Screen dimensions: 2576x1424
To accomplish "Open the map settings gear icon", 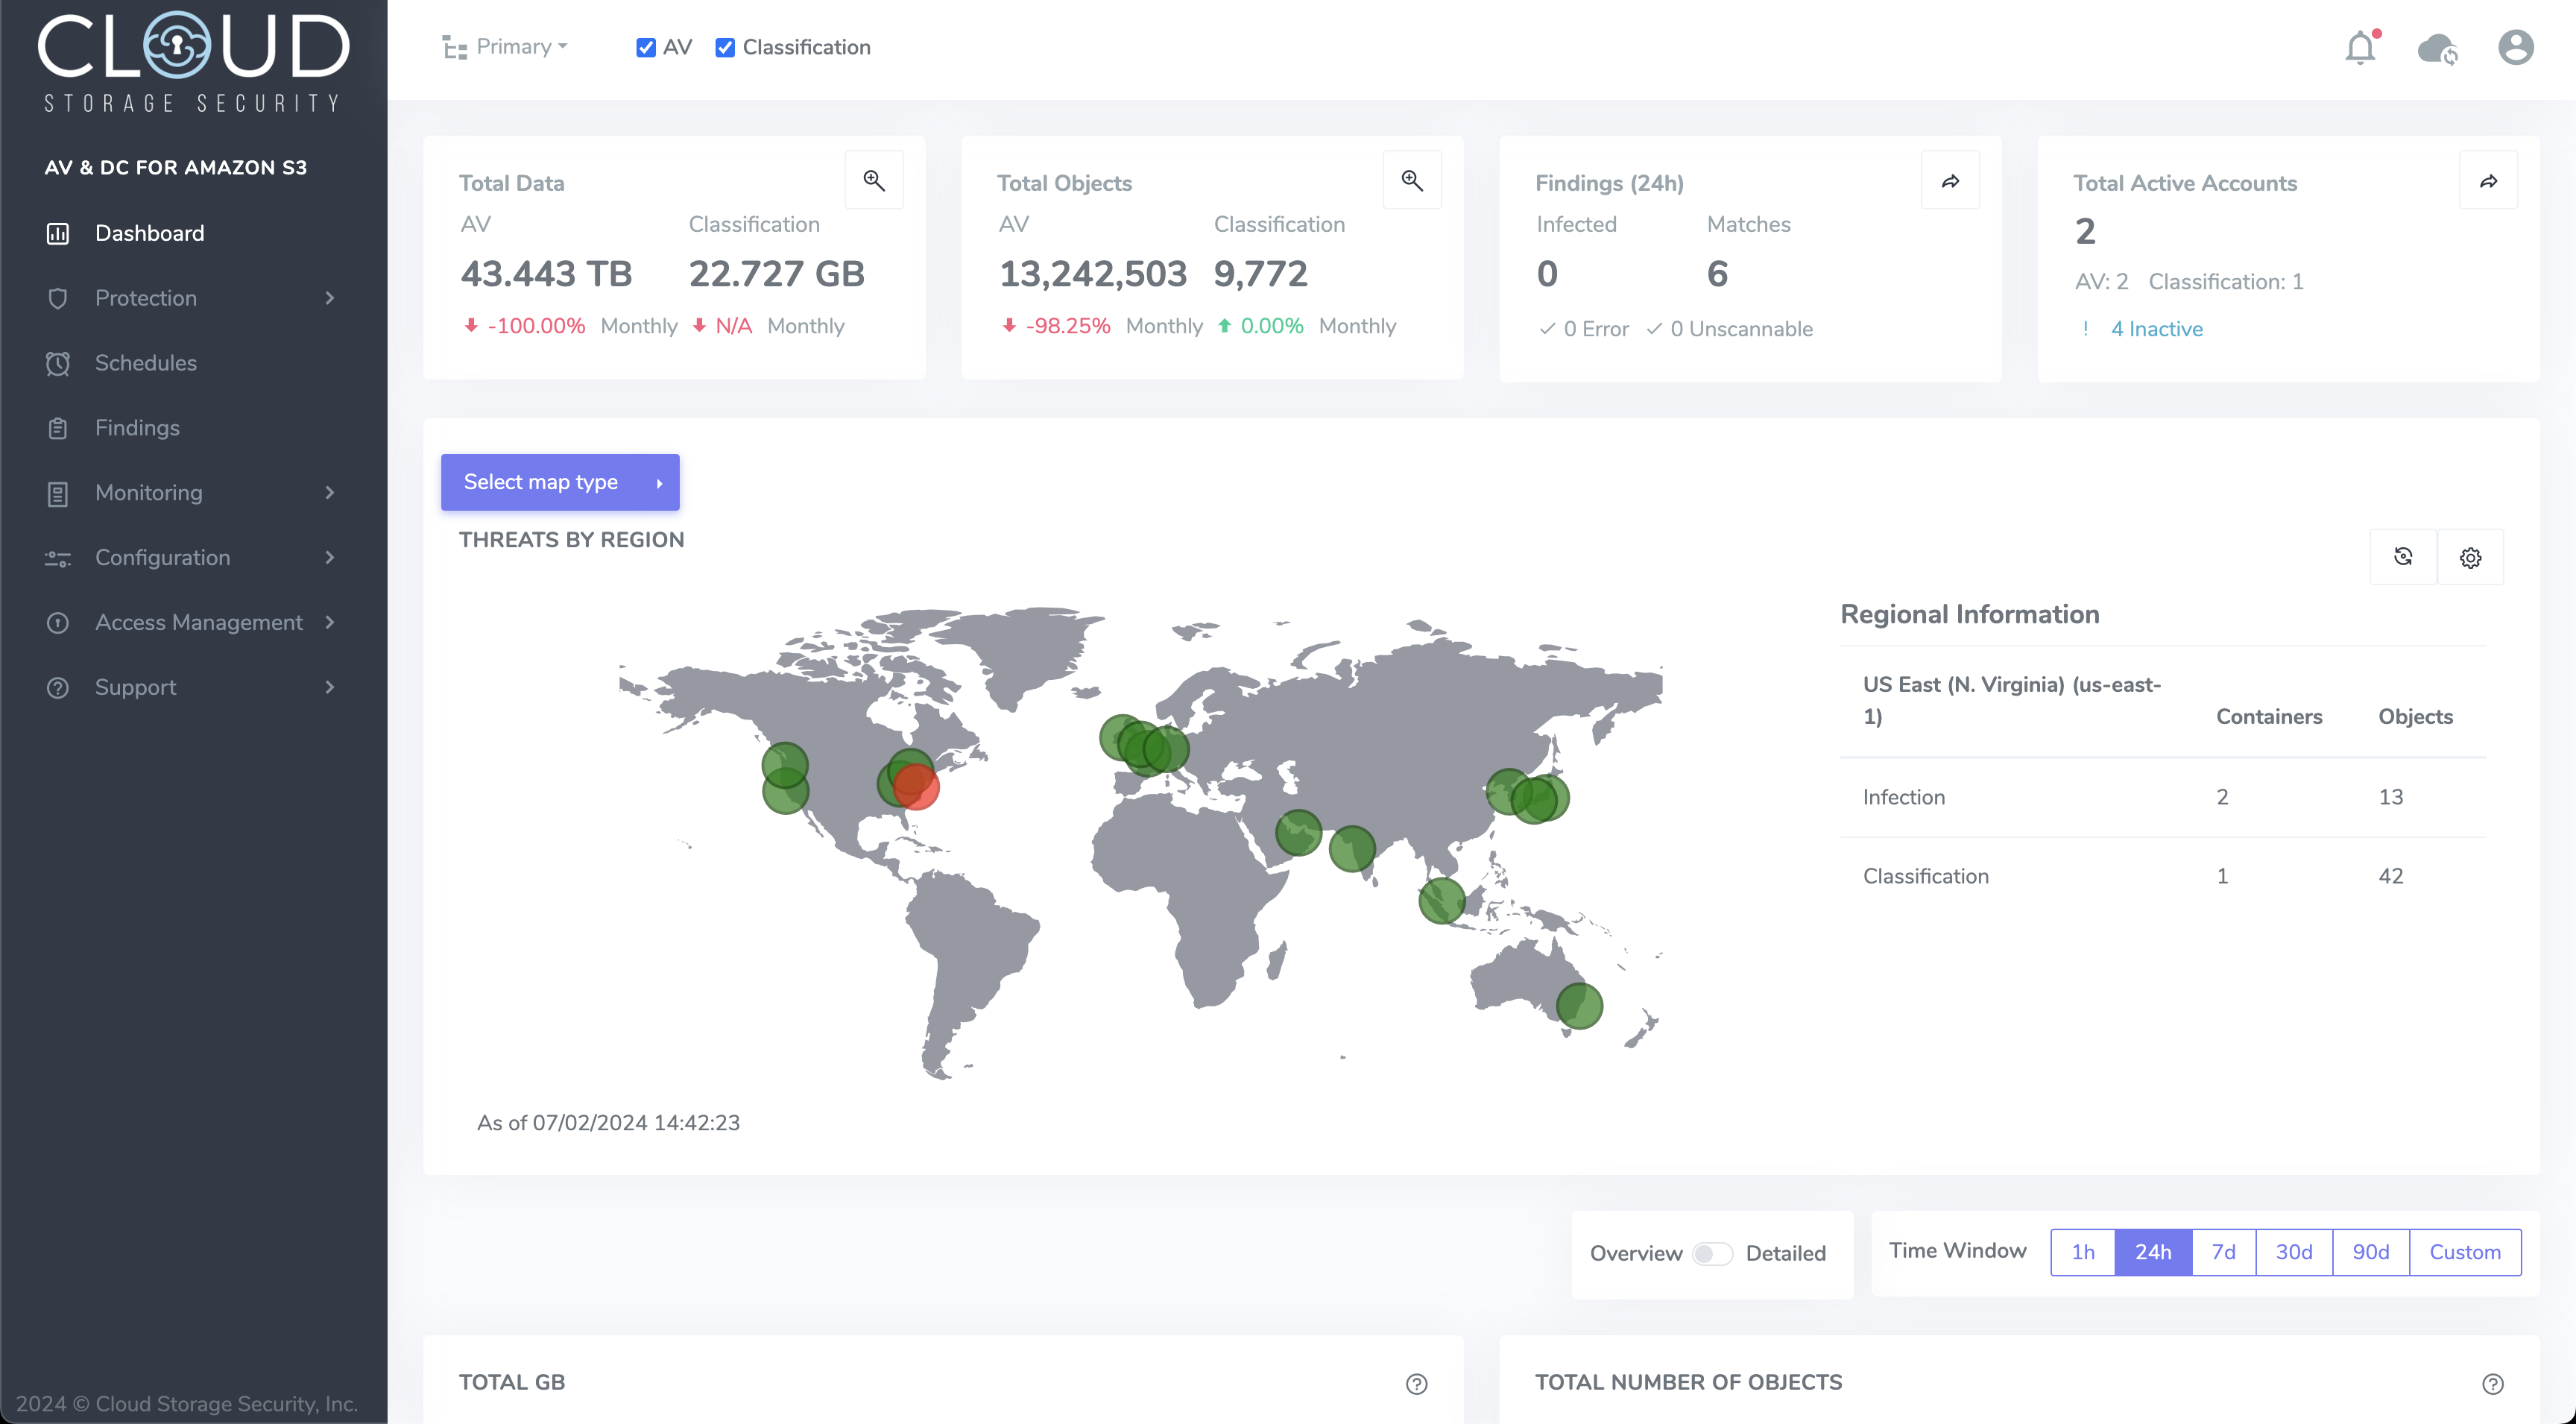I will (x=2470, y=557).
